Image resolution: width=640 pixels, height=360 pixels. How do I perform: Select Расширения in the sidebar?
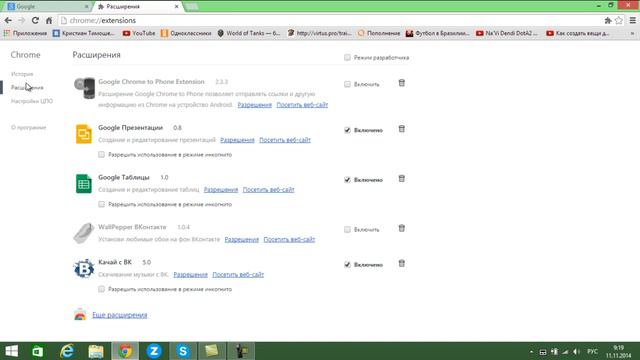click(27, 87)
